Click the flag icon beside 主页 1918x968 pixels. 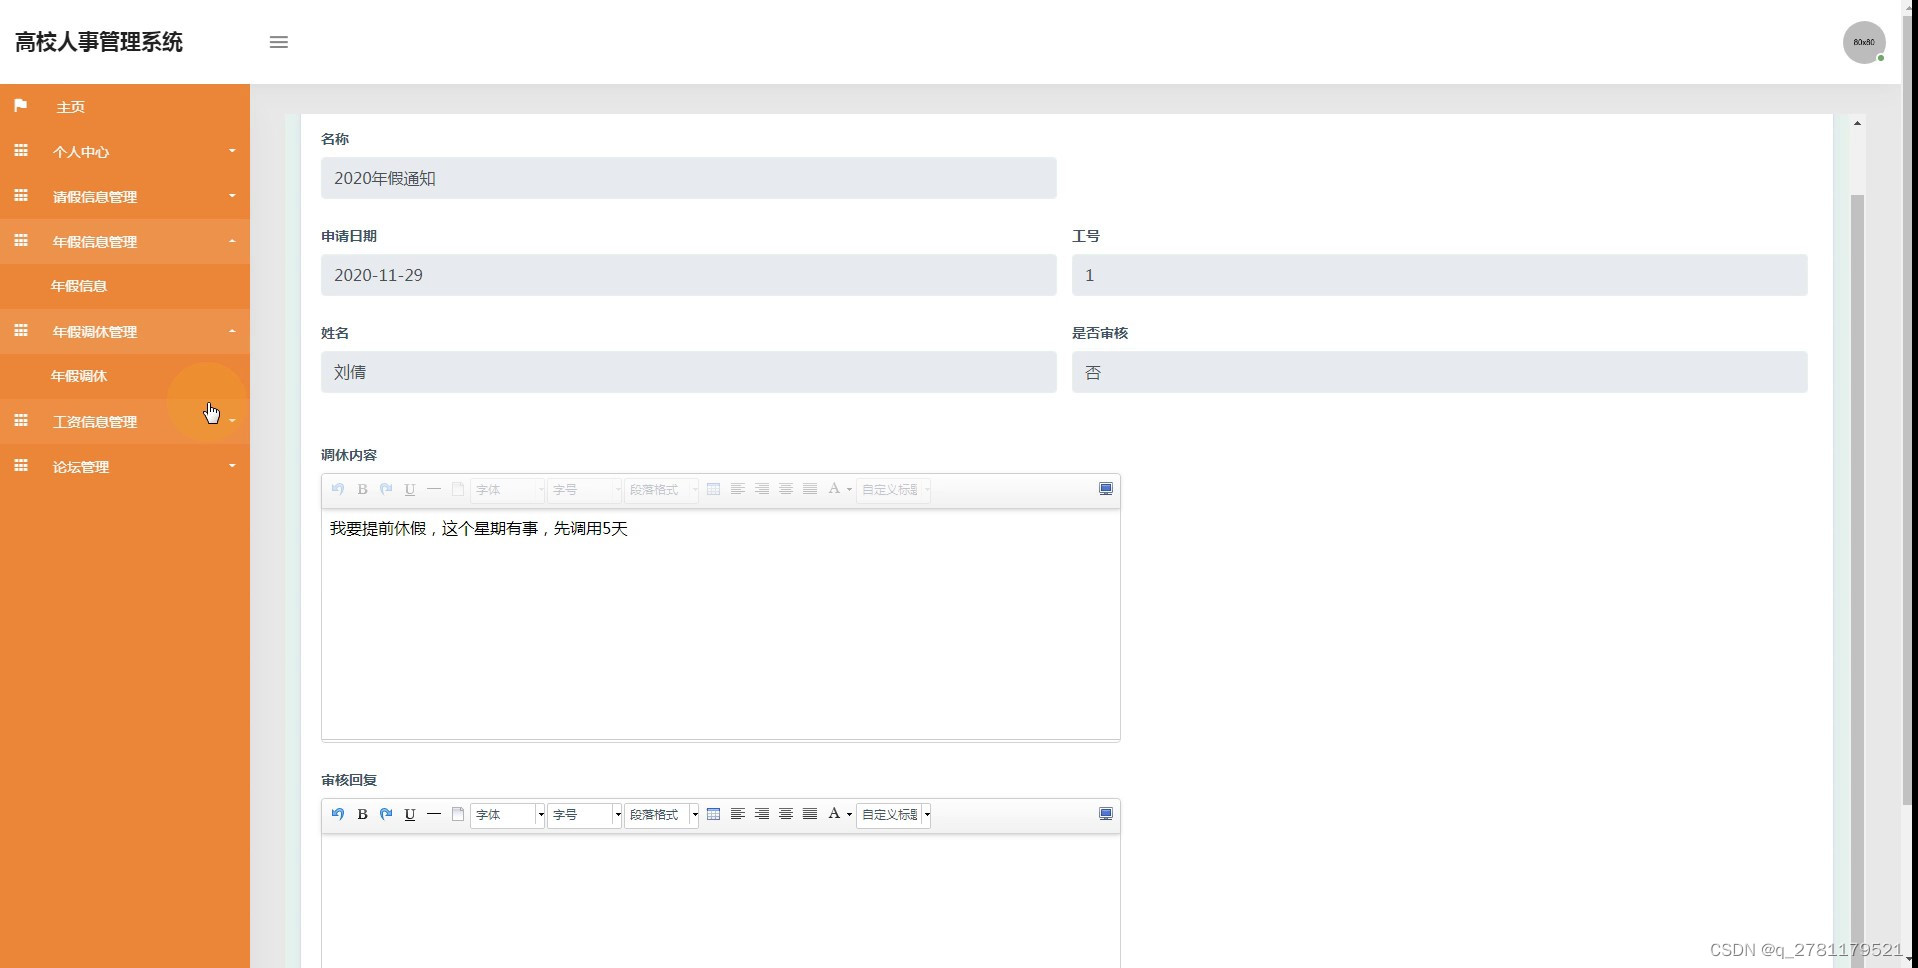[x=21, y=106]
